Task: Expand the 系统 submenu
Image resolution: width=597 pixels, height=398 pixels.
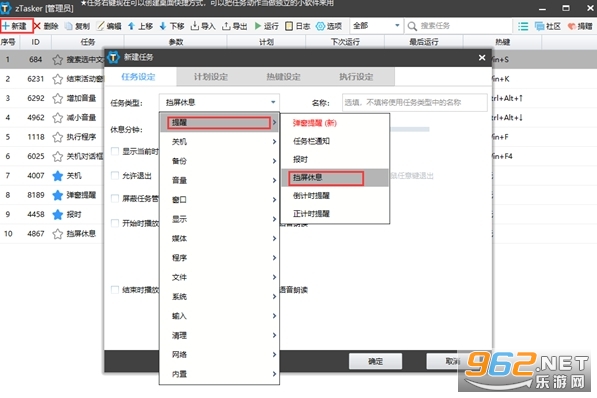Action: coord(219,297)
